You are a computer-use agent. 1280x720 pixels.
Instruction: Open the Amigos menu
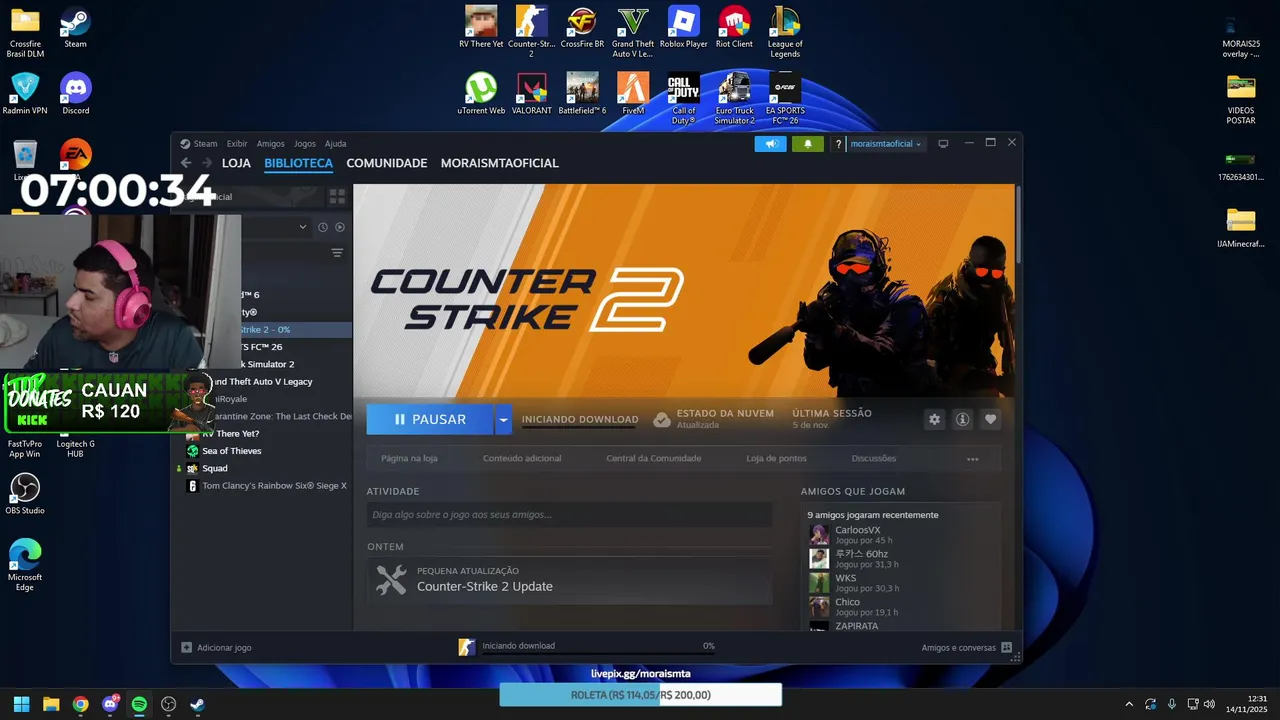pos(270,144)
